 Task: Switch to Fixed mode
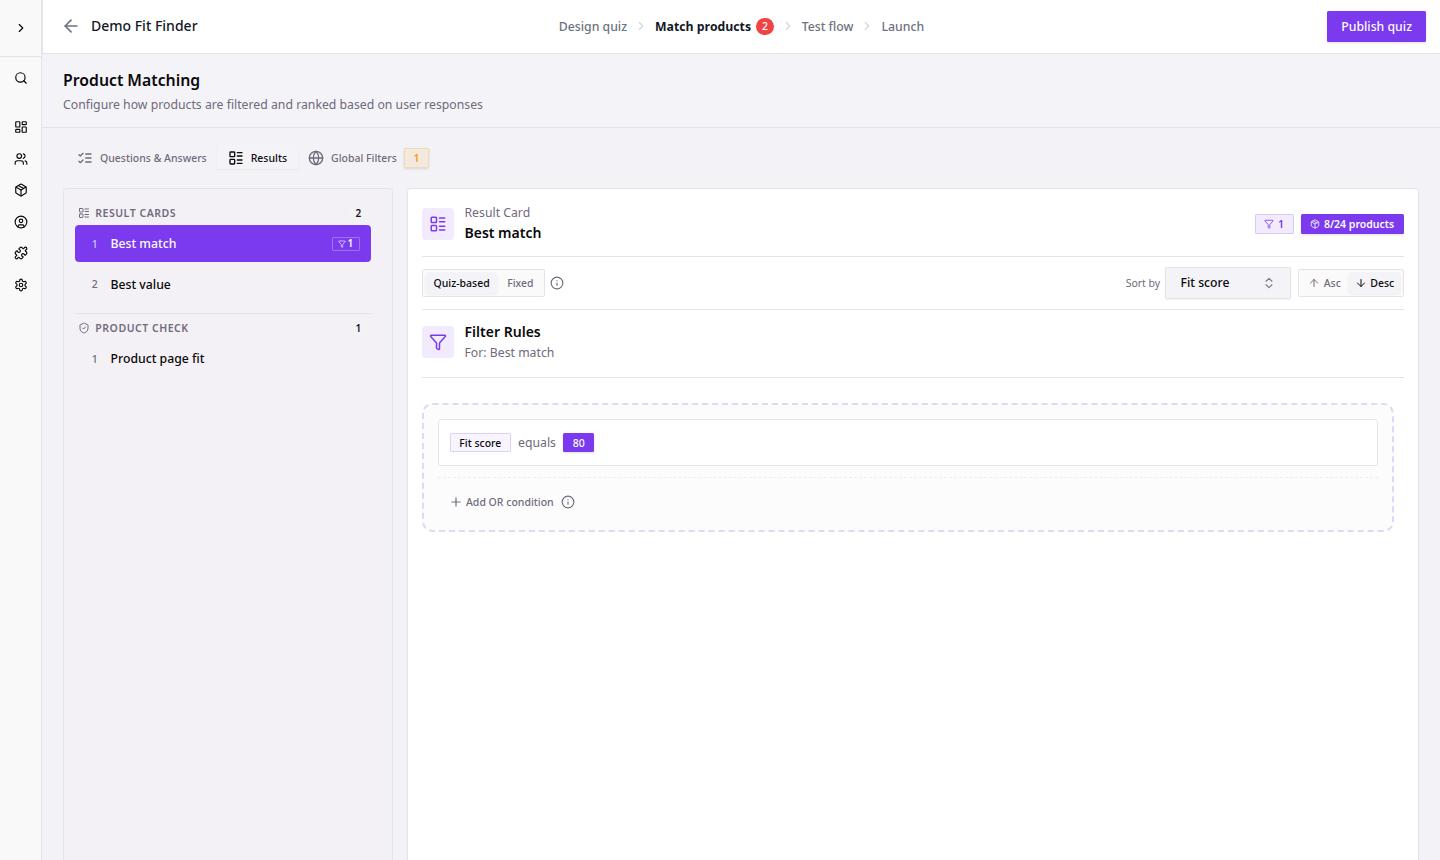pyautogui.click(x=520, y=283)
